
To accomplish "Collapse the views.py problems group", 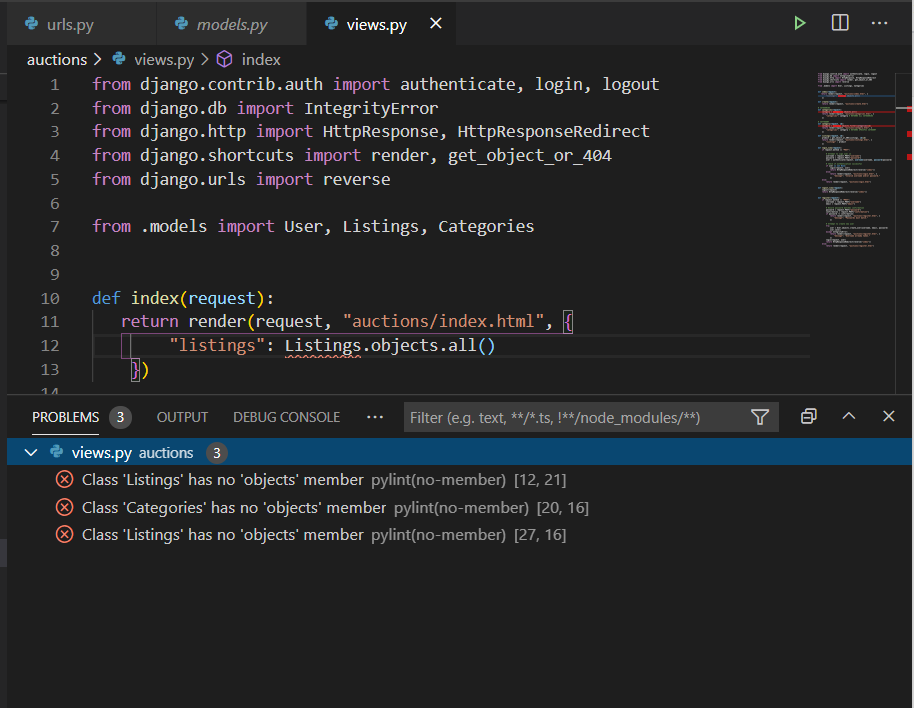I will click(31, 453).
